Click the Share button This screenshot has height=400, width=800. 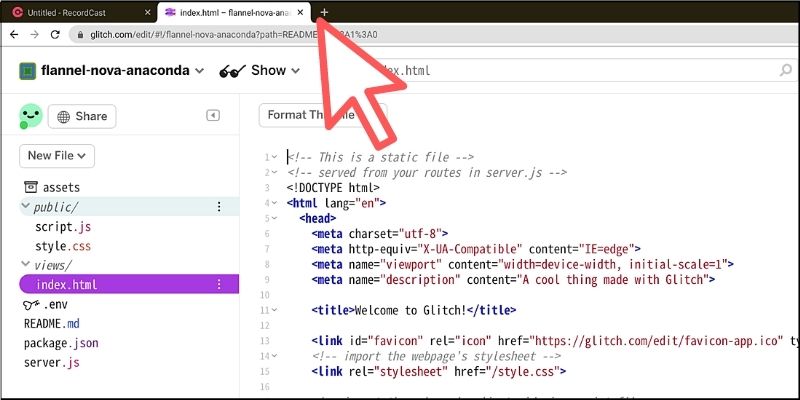(82, 116)
